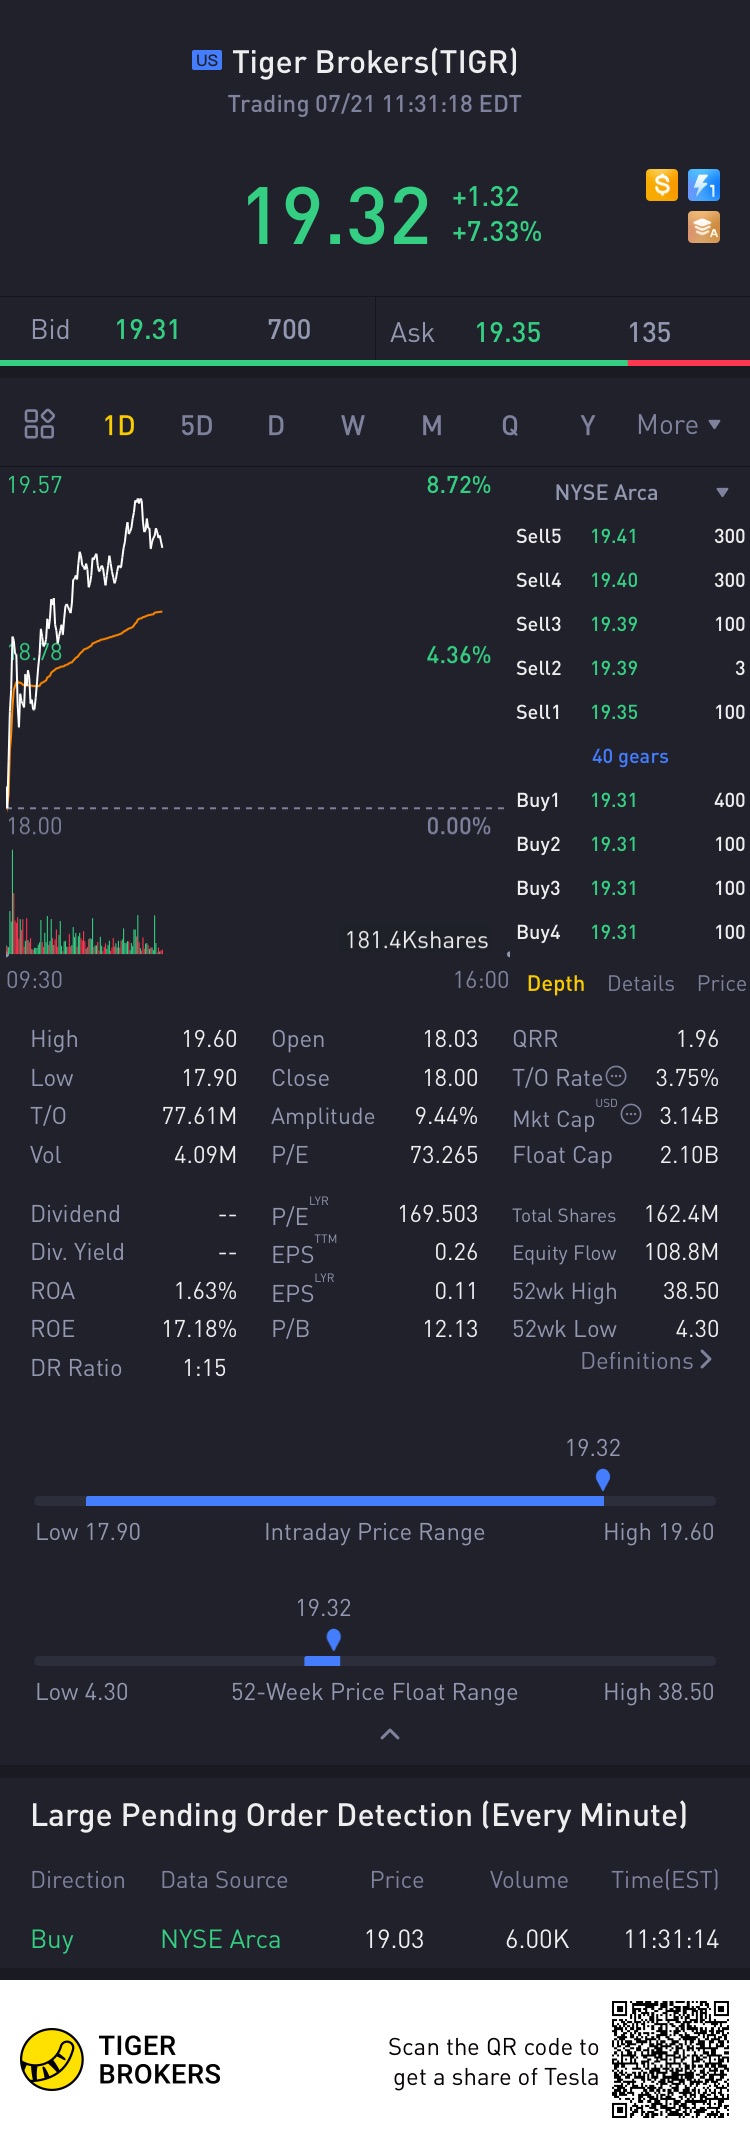Switch chart to weekly W period
The image size is (750, 2140).
(x=353, y=426)
